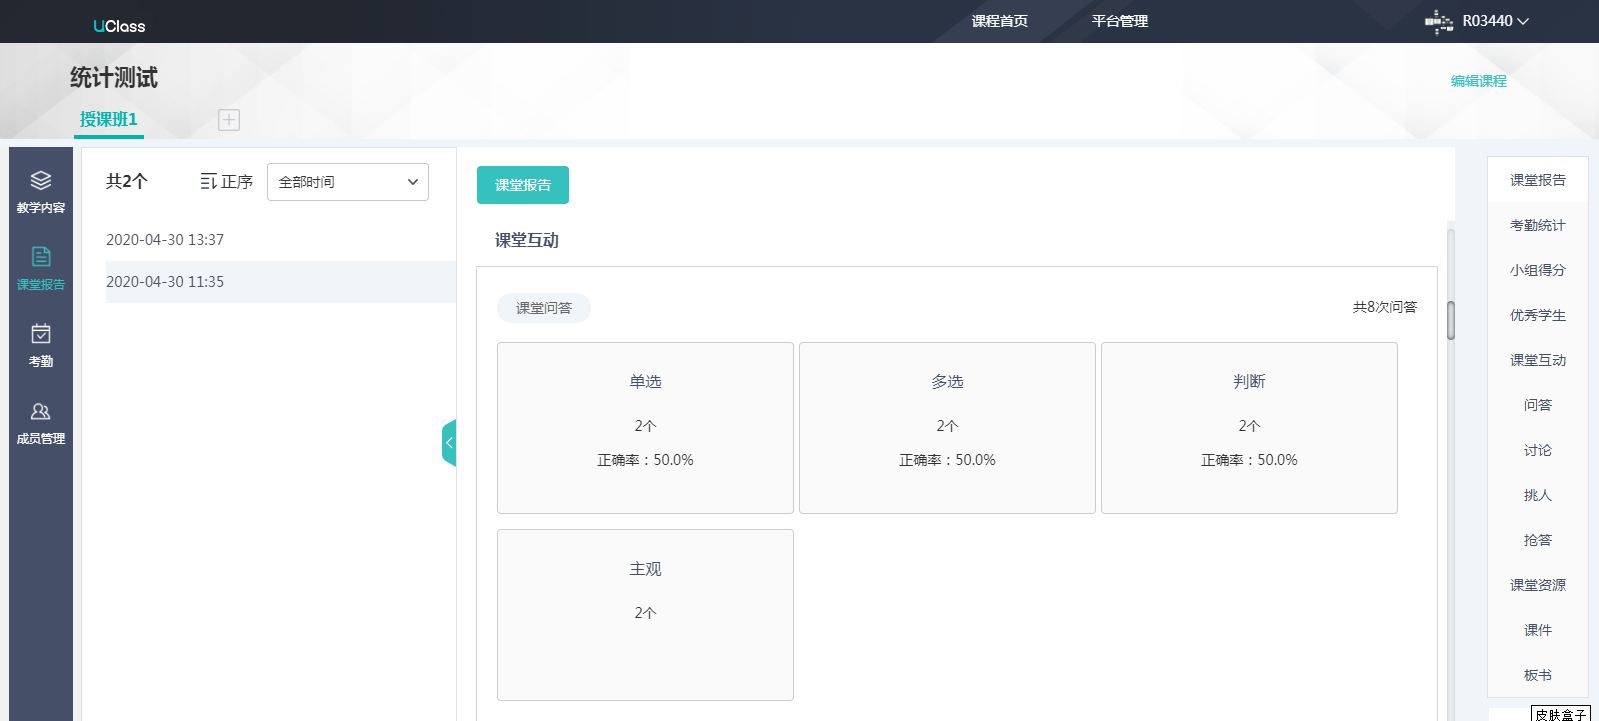The height and width of the screenshot is (721, 1599).
Task: Select the 课堂问答 pill tab
Action: 544,308
